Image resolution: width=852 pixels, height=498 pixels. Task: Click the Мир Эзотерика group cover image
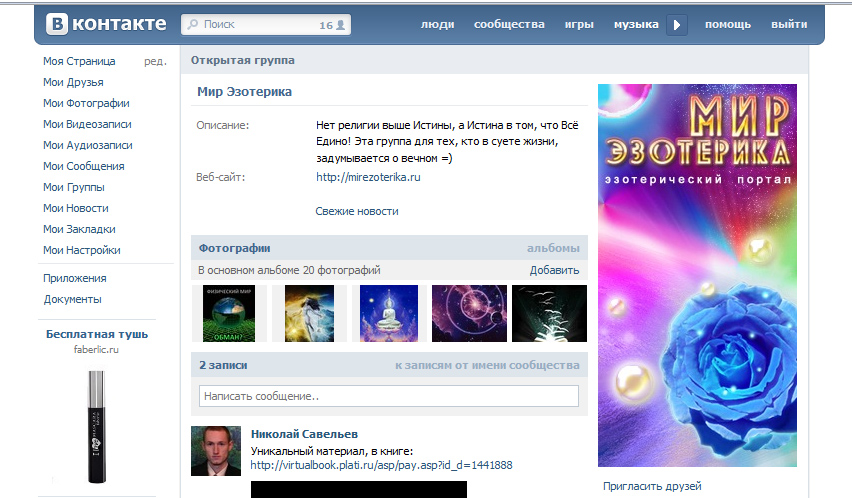click(697, 275)
